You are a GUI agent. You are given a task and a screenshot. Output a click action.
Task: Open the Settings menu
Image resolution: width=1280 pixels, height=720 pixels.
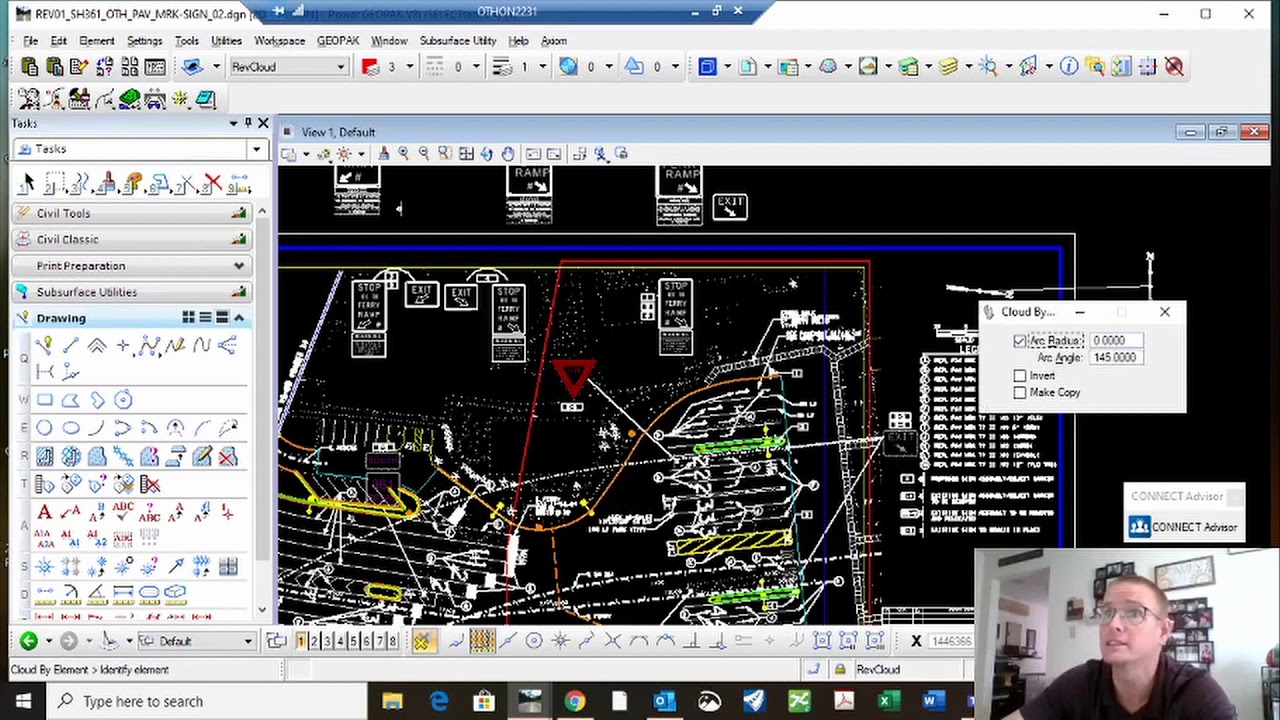(144, 41)
